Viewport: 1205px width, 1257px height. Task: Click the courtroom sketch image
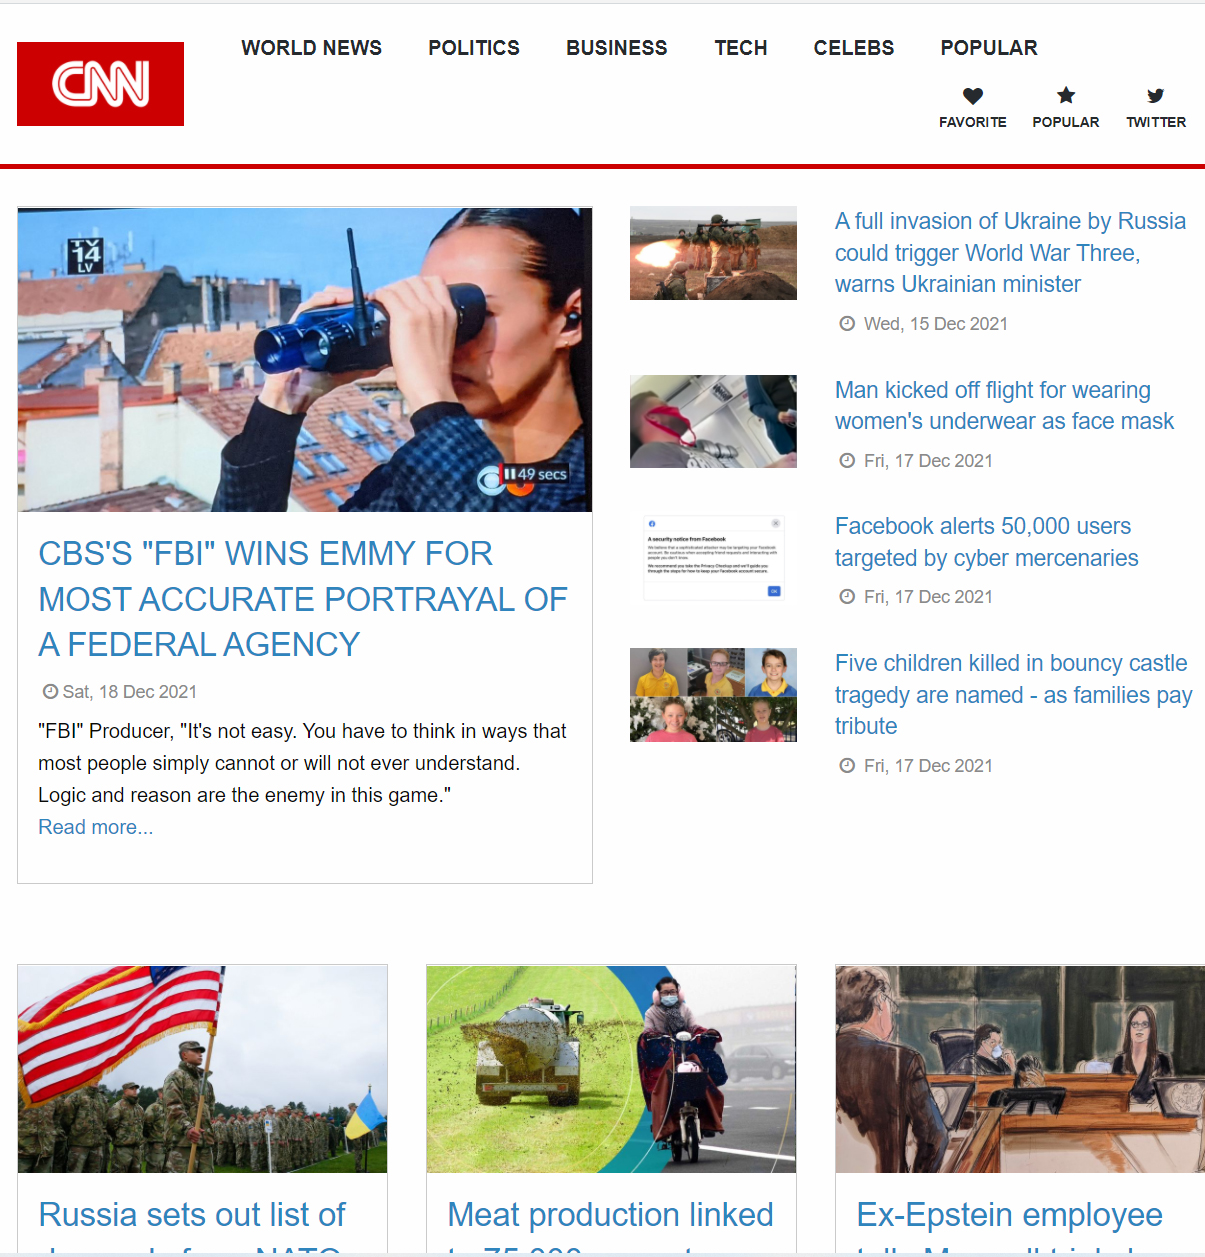1020,1069
